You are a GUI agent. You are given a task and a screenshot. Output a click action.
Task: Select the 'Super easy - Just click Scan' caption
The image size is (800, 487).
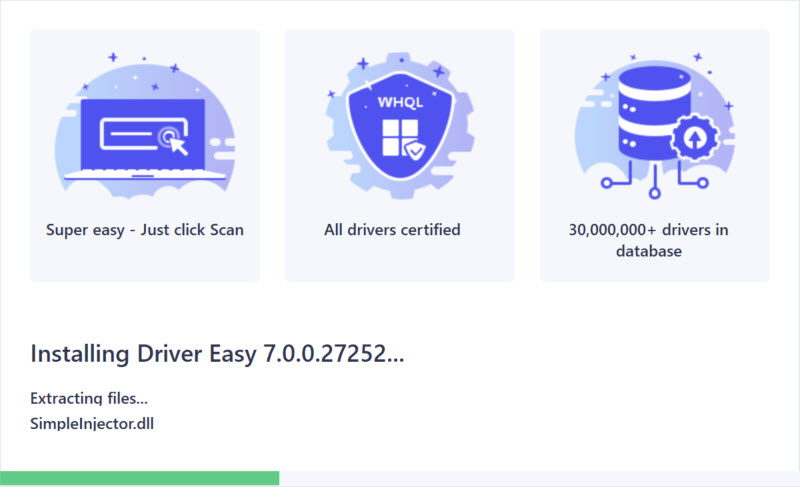(145, 229)
